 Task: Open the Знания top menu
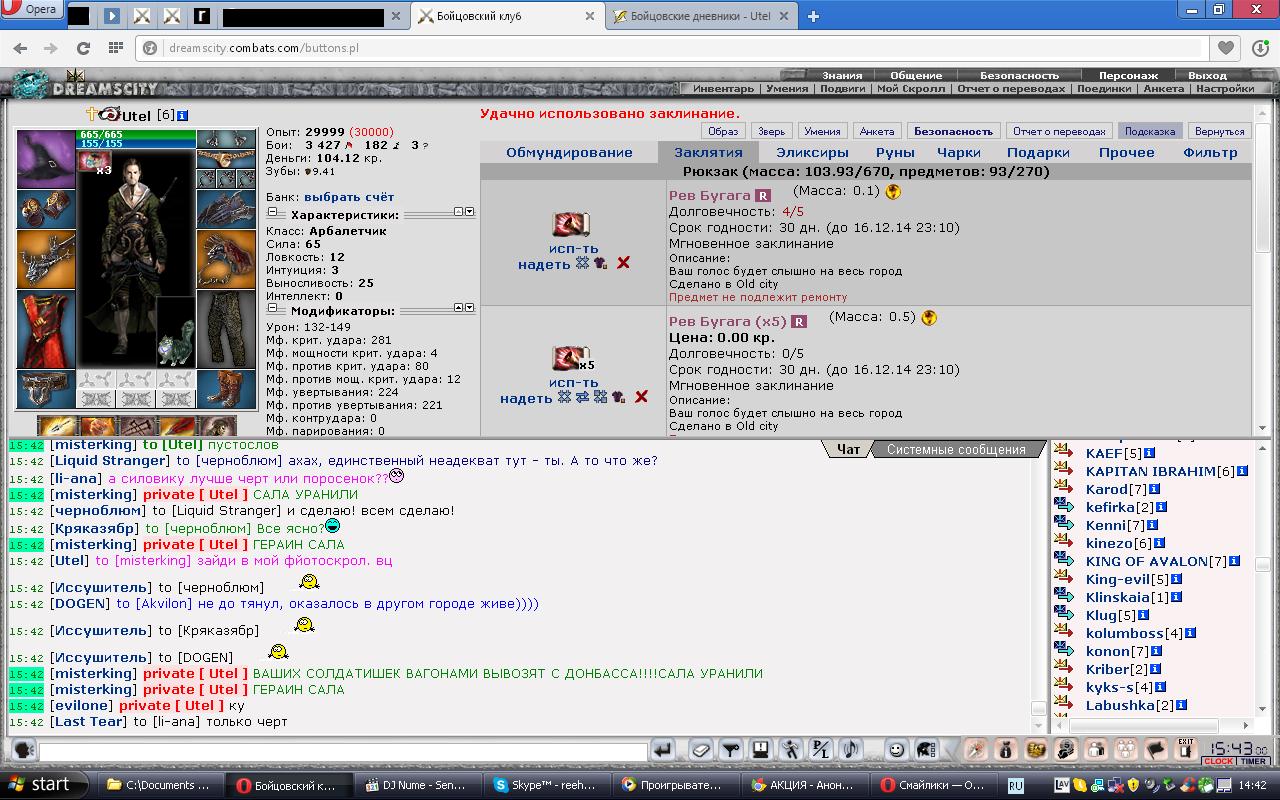click(x=842, y=75)
